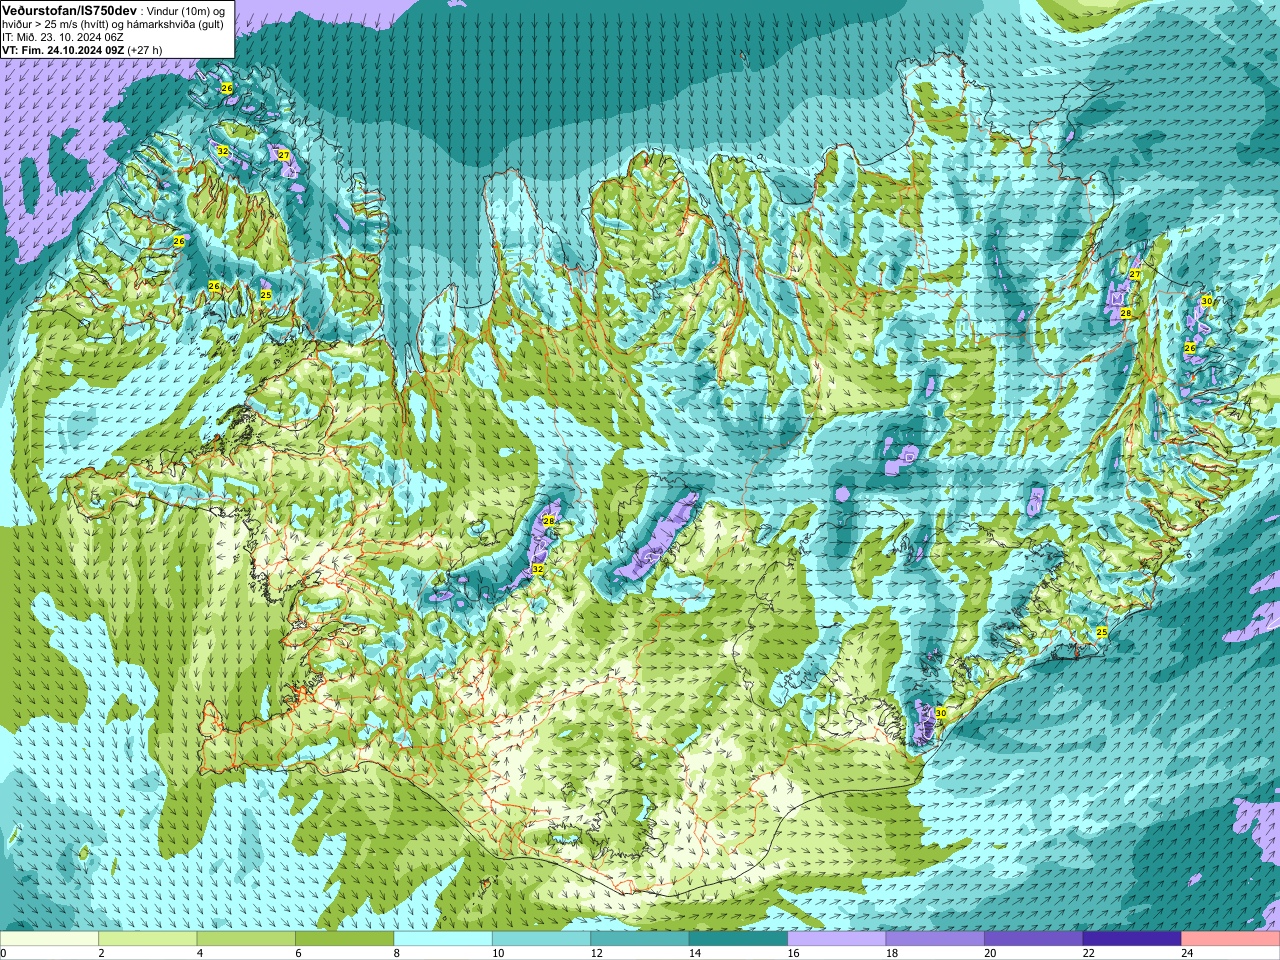This screenshot has height=960, width=1280.
Task: Click the legend scale label '20'
Action: [x=990, y=953]
